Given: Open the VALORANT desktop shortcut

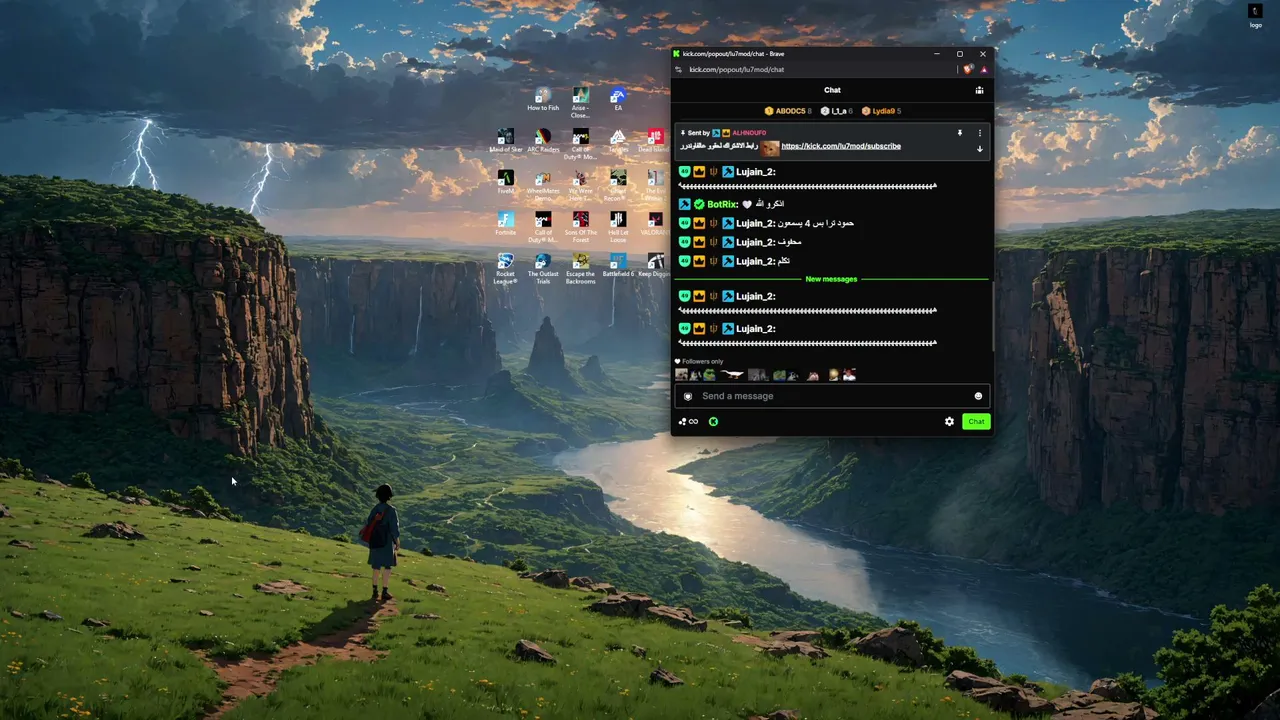Looking at the screenshot, I should (x=655, y=223).
